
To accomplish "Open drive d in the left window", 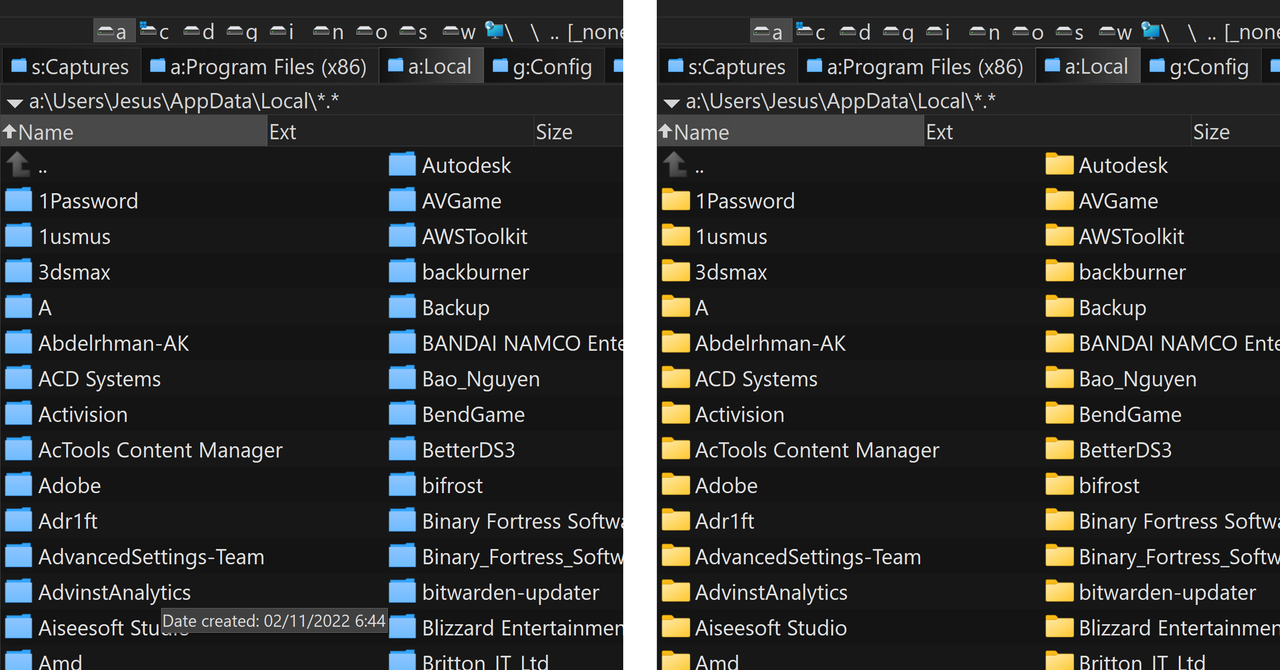I will 198,32.
